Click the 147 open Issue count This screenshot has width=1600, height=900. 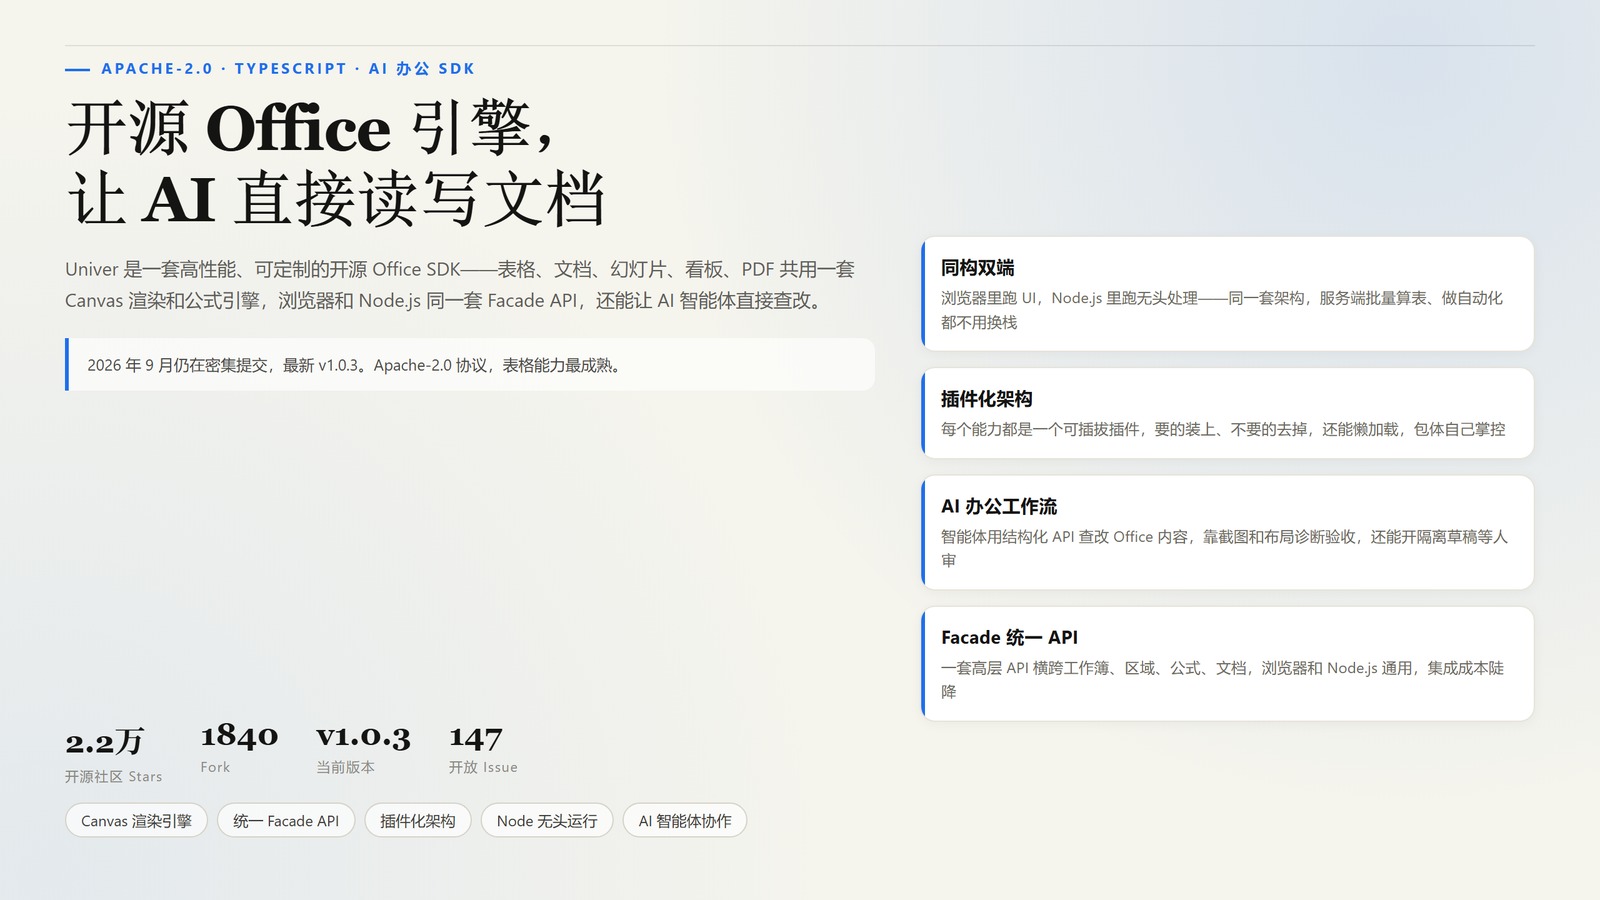tap(475, 738)
